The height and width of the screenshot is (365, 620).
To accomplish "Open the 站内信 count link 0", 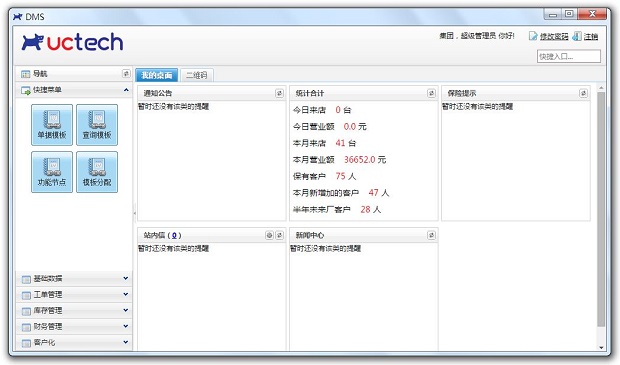I will pos(174,235).
